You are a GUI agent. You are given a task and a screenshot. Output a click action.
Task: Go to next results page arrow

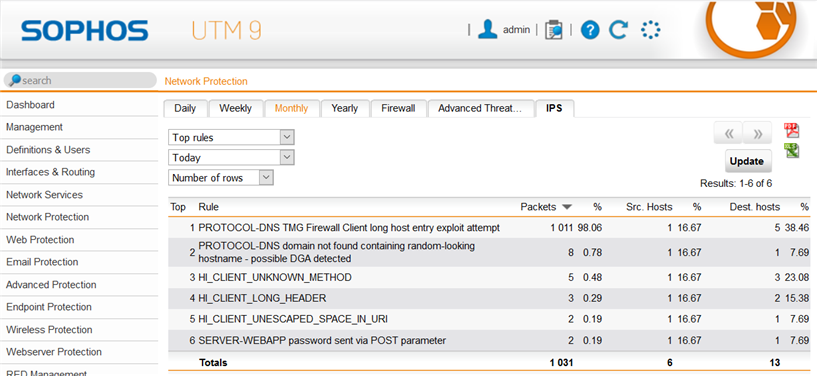click(x=758, y=134)
